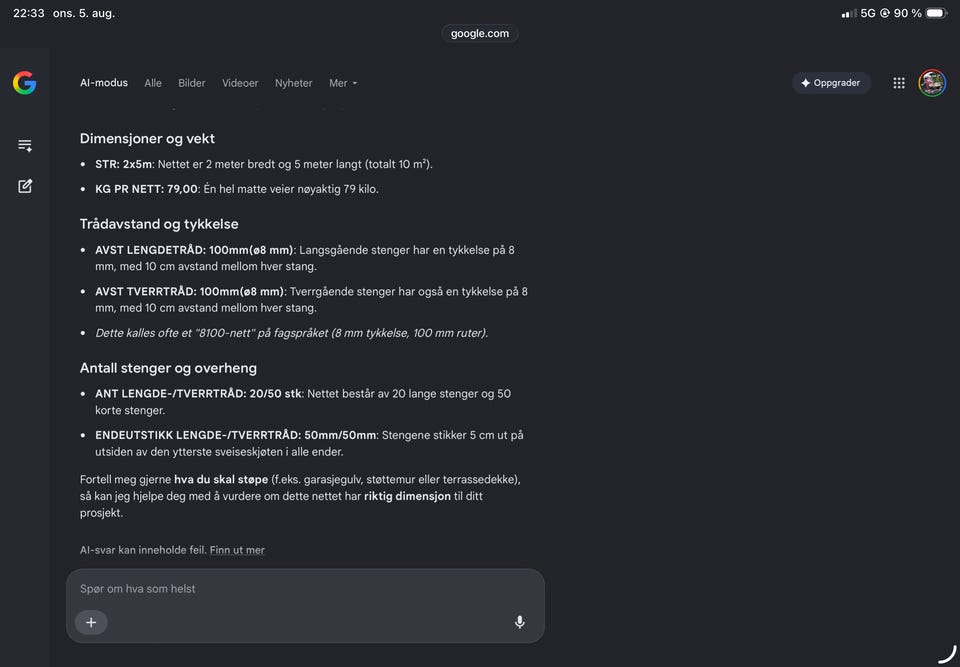
Task: Tap the clock time in status bar
Action: 28,13
